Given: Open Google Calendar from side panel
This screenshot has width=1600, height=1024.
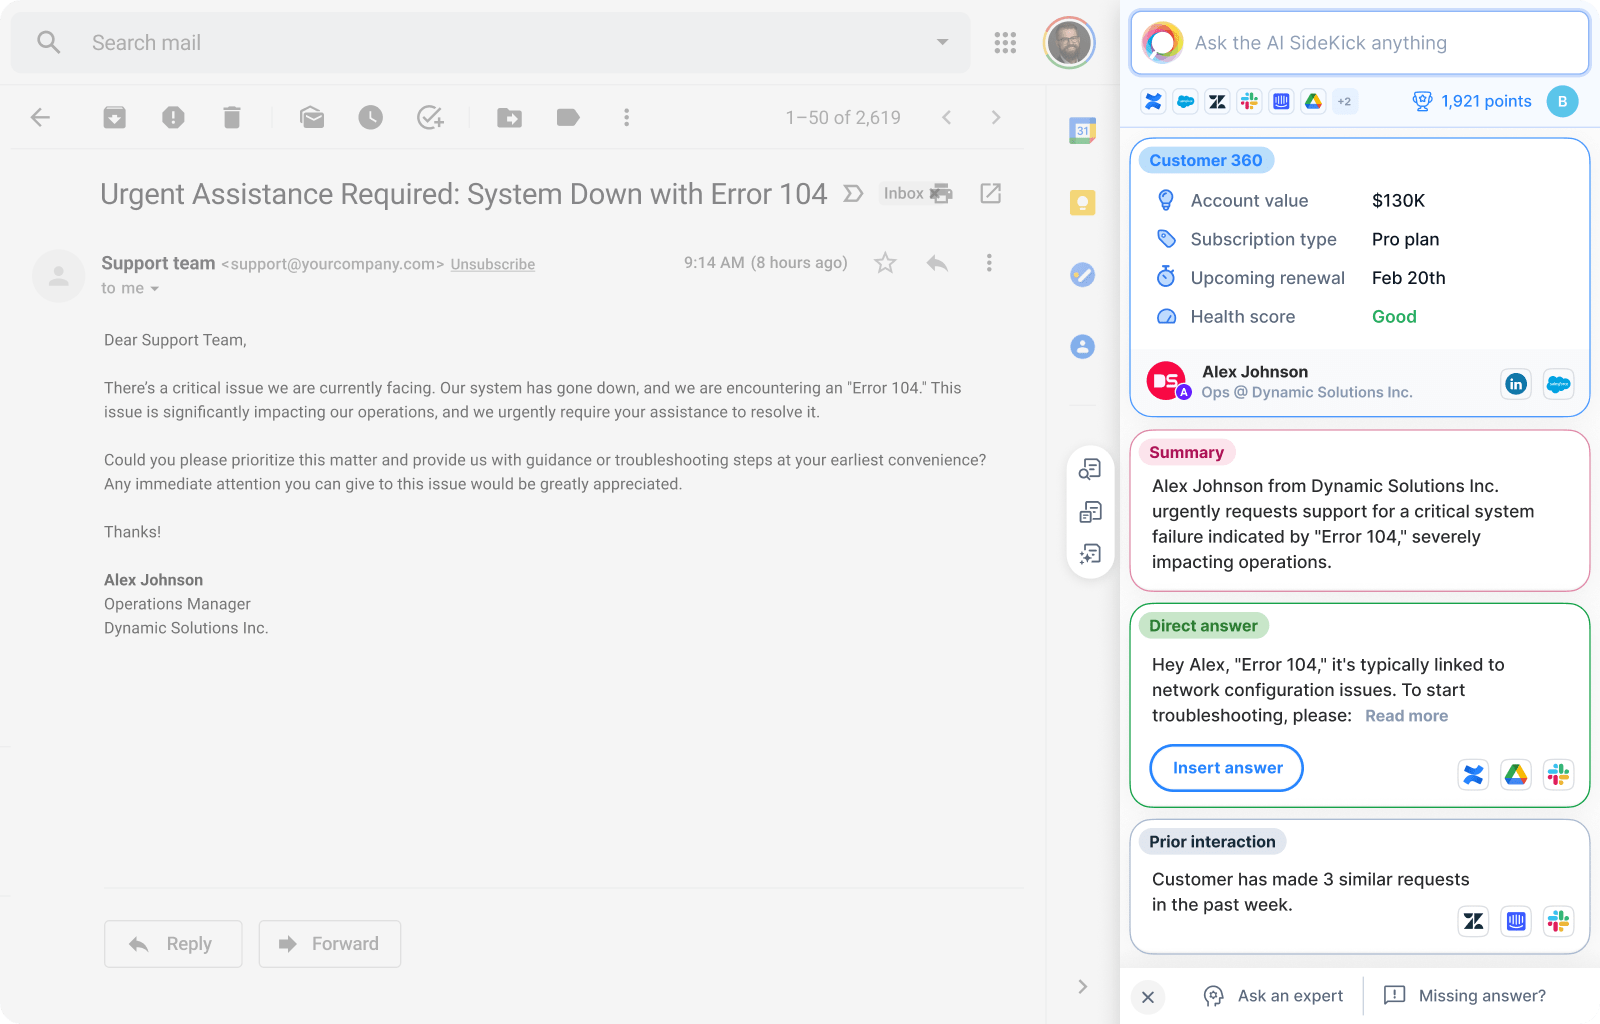Looking at the screenshot, I should pyautogui.click(x=1082, y=130).
